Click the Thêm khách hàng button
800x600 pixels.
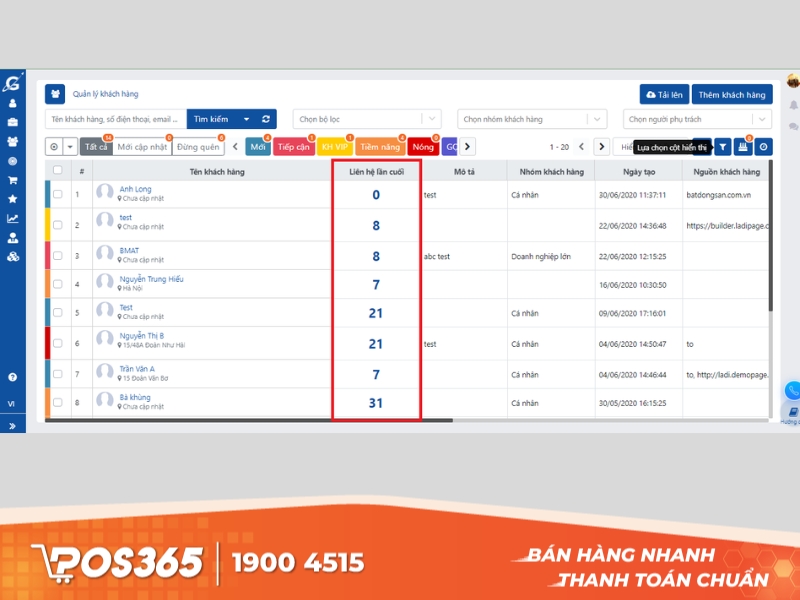pyautogui.click(x=732, y=95)
